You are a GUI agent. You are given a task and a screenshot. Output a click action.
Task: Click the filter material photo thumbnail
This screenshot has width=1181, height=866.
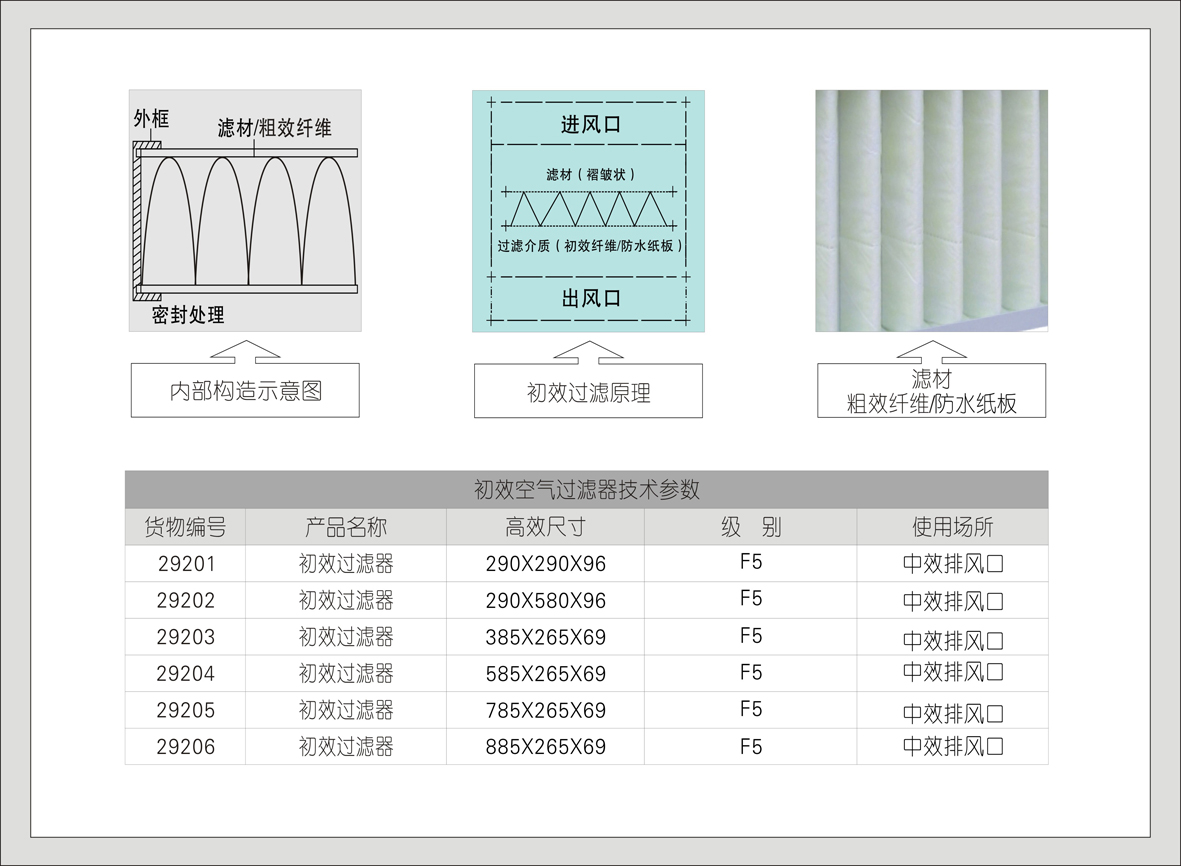(x=931, y=208)
